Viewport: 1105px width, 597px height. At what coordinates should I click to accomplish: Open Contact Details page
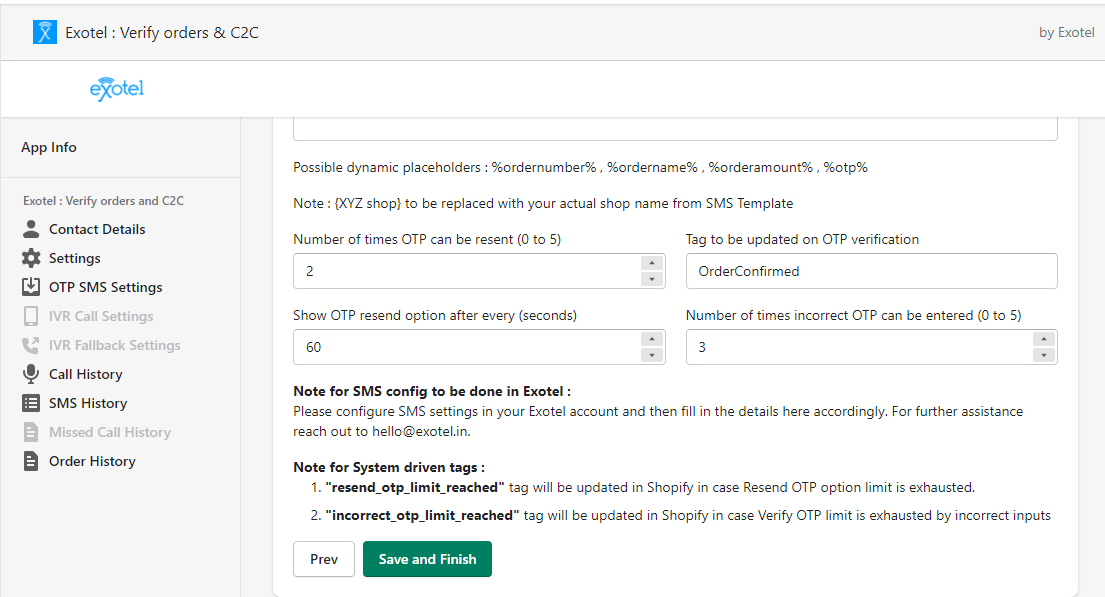point(97,229)
